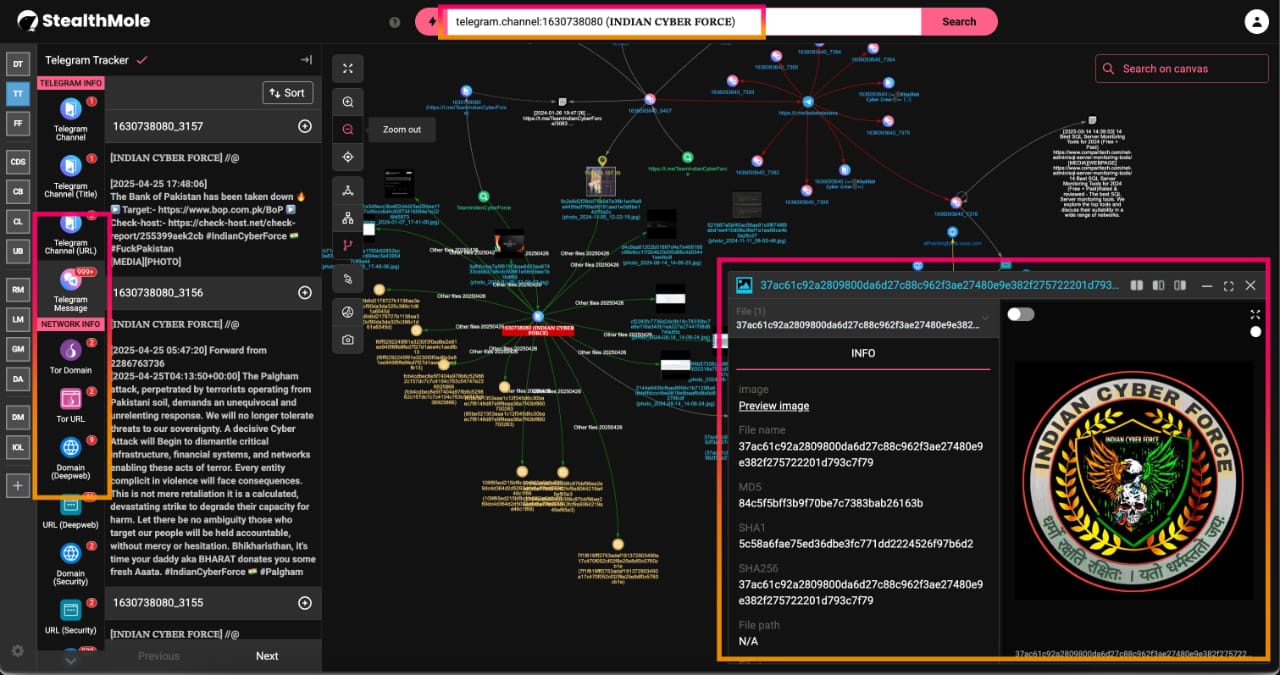Select the DT module in left rail
Viewport: 1280px width, 675px height.
click(18, 65)
